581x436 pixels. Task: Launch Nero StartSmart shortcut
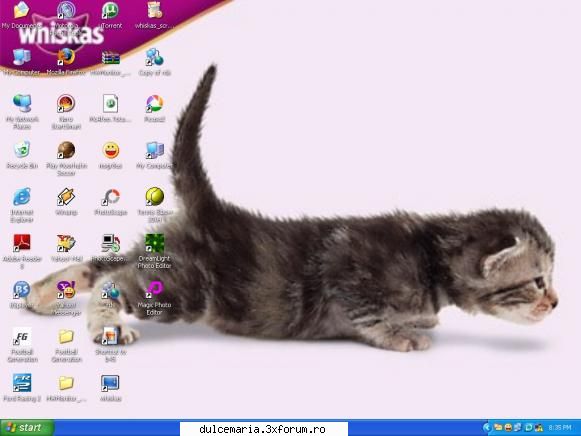pos(66,103)
